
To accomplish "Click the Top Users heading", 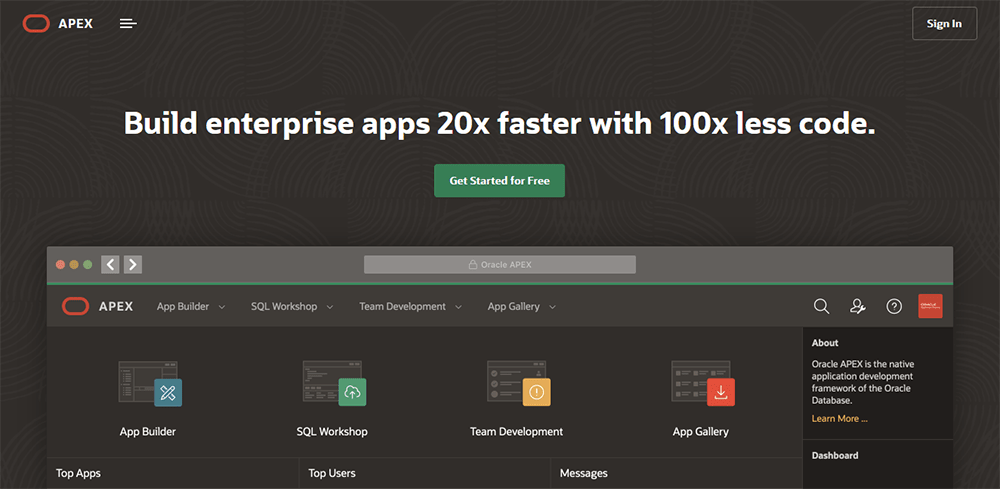I will point(332,473).
